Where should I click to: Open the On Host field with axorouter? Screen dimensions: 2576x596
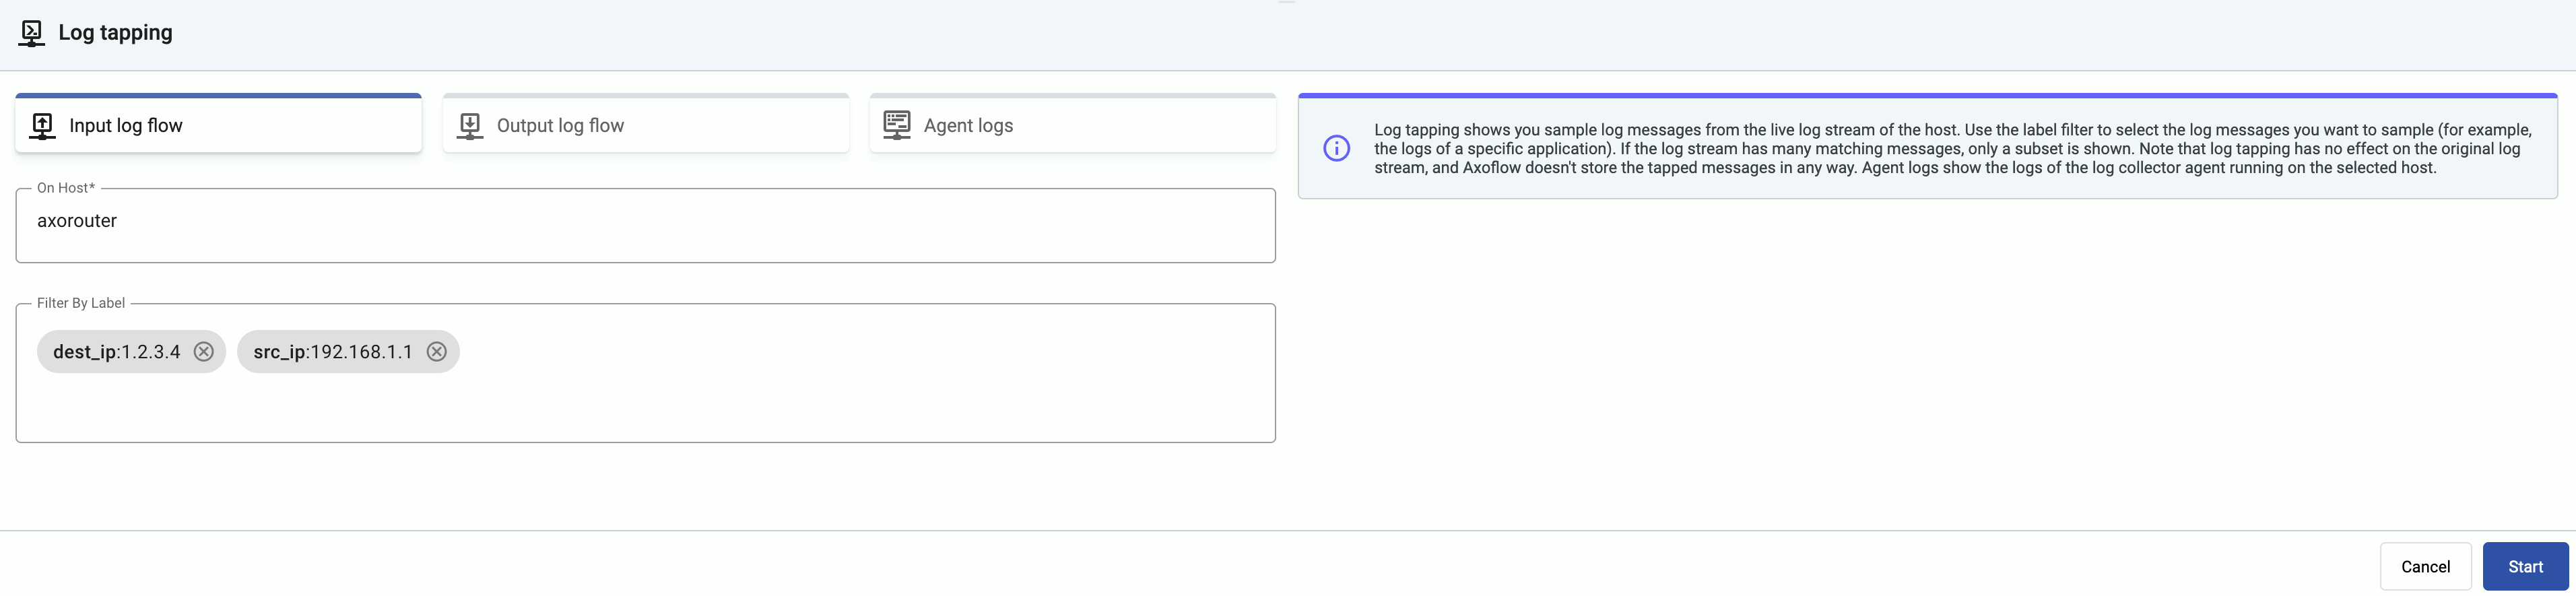coord(646,225)
